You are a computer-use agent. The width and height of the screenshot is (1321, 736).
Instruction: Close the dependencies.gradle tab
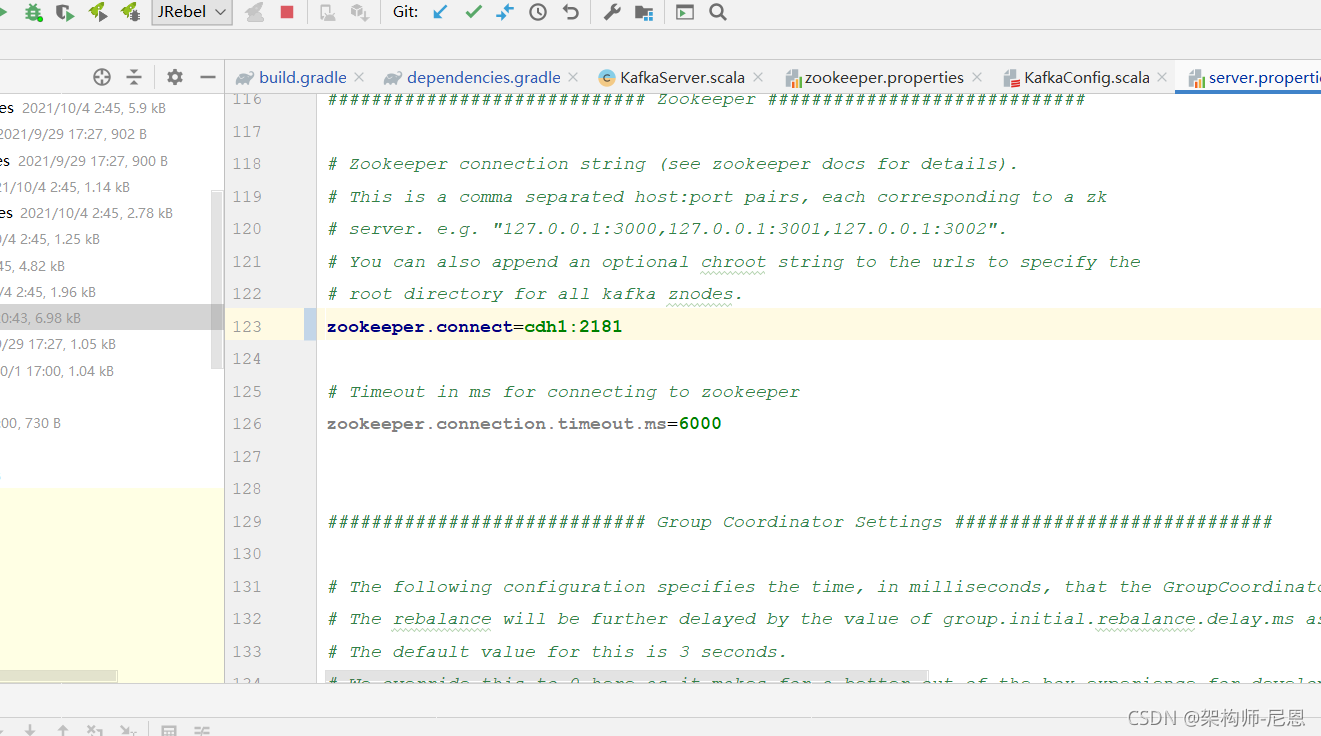tap(573, 77)
